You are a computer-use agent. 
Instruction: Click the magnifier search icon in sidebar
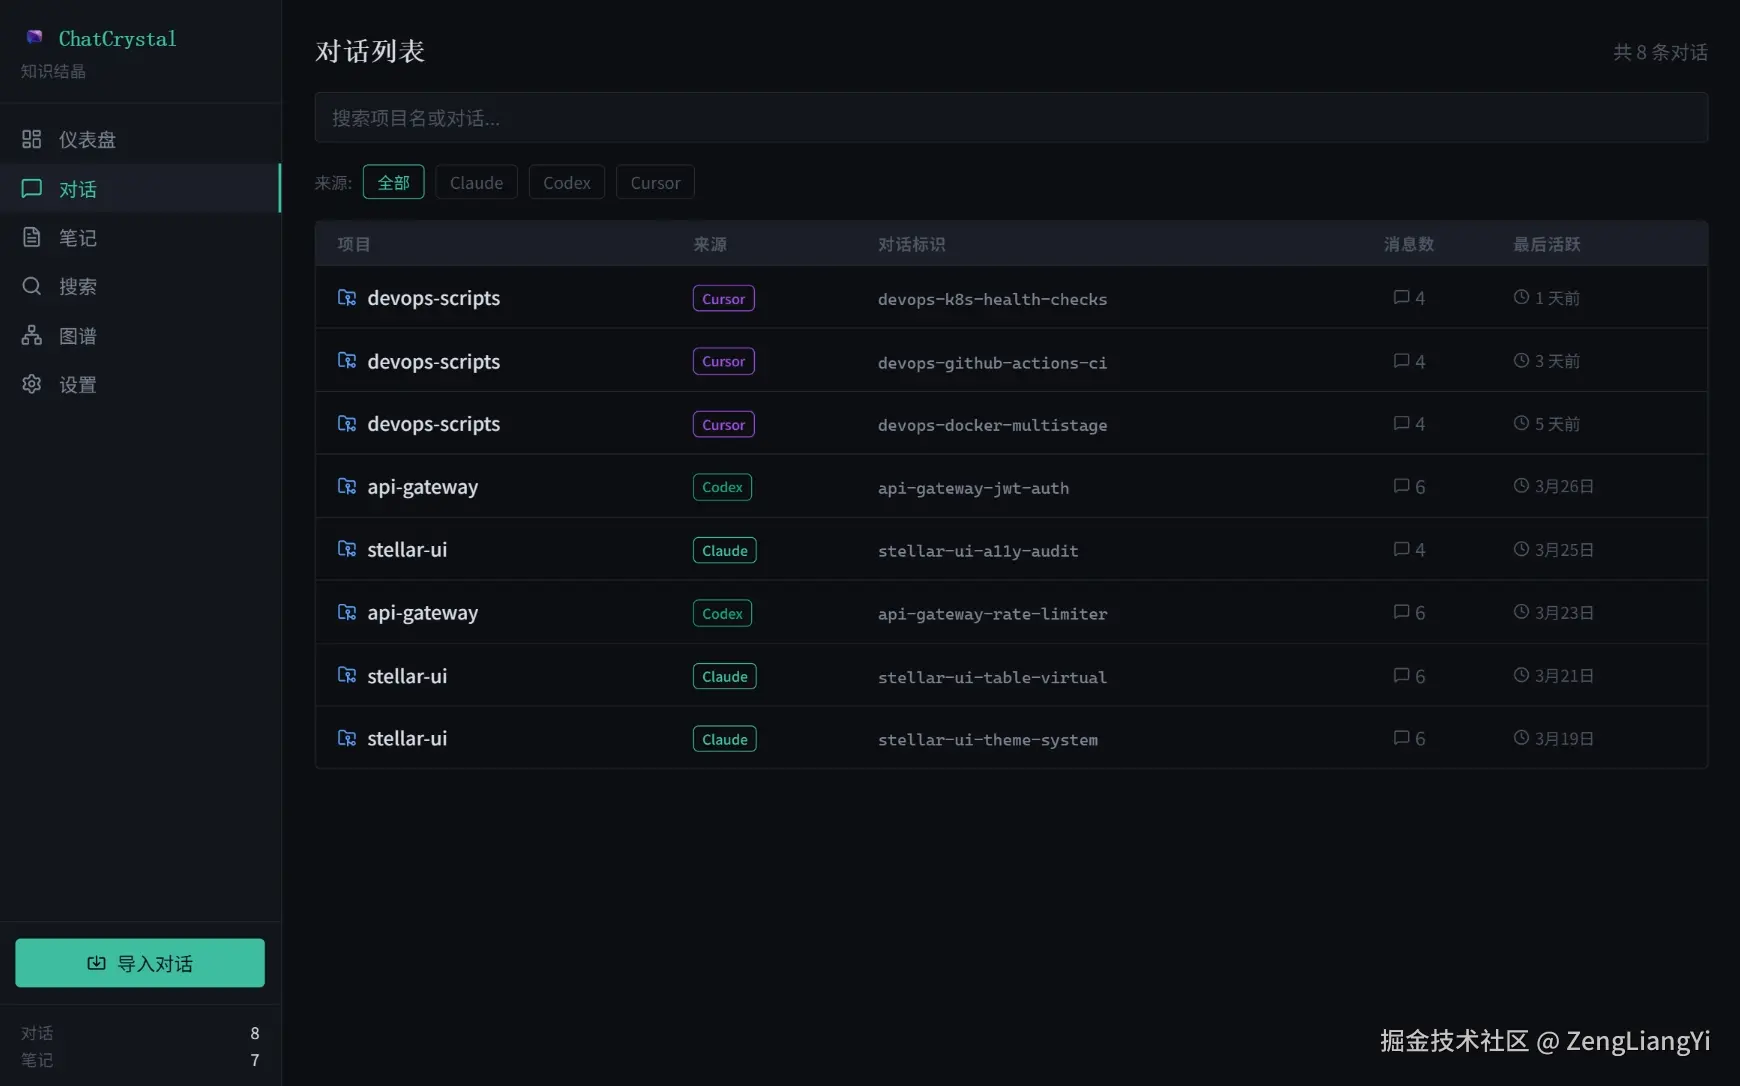coord(32,286)
